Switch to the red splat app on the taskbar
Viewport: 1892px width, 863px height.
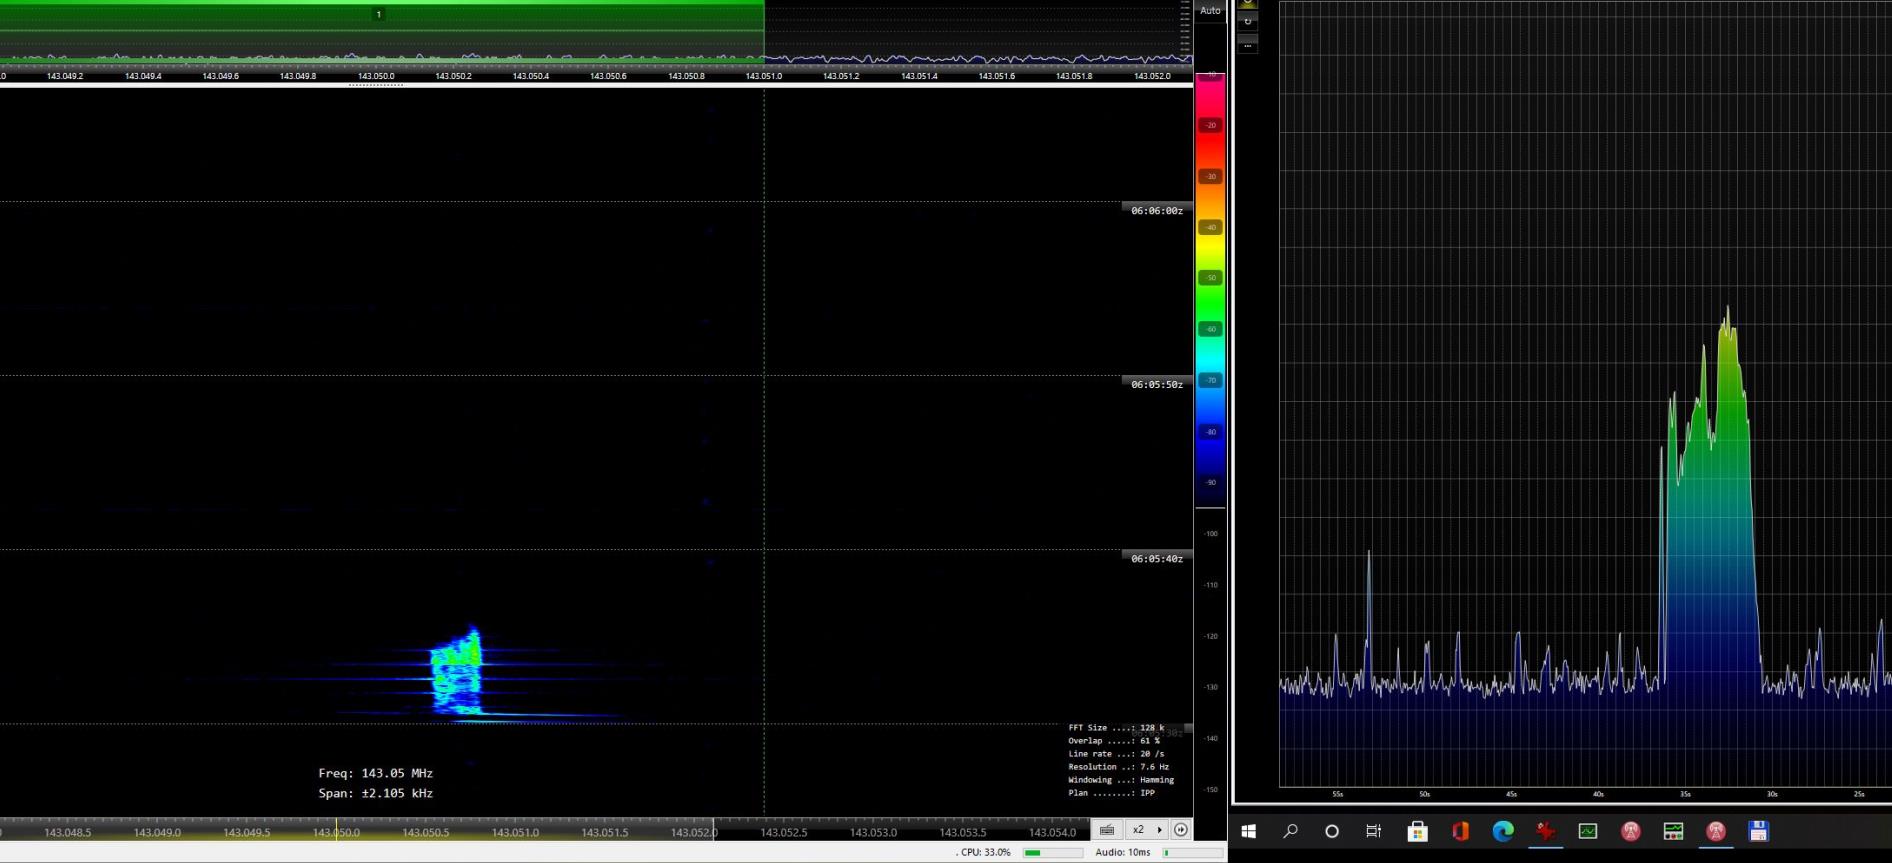click(x=1546, y=831)
